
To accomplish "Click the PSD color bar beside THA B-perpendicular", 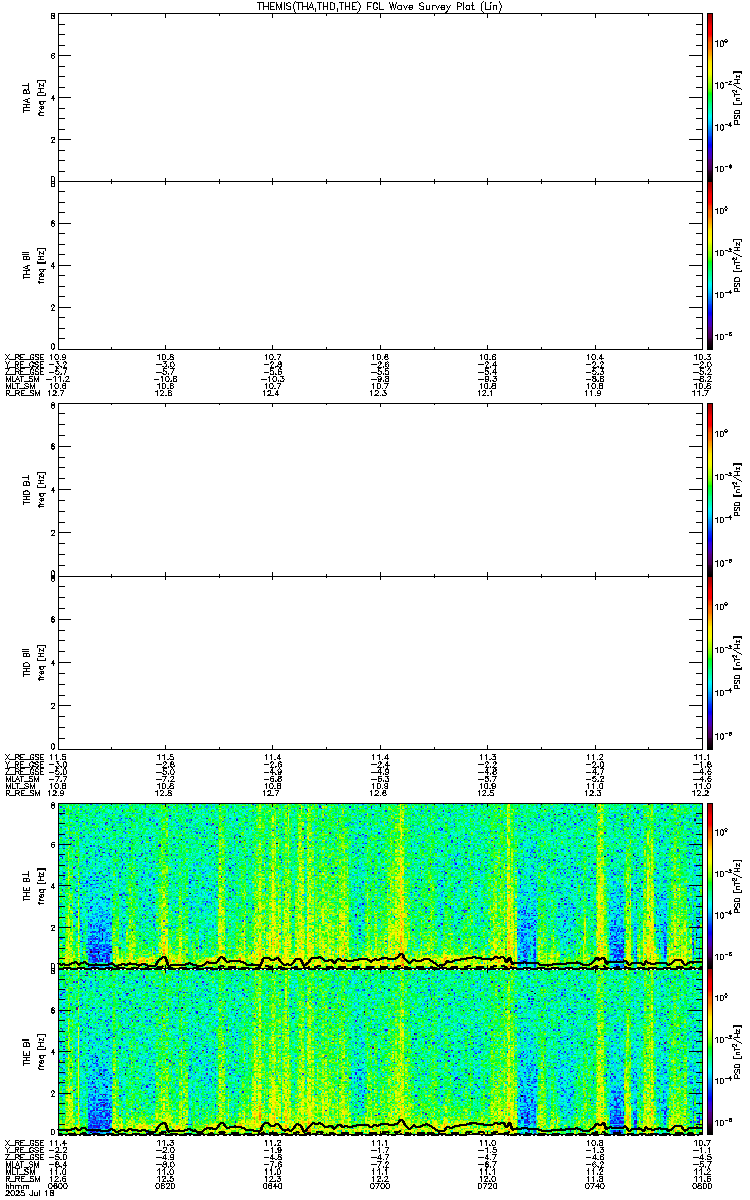I will tap(710, 97).
